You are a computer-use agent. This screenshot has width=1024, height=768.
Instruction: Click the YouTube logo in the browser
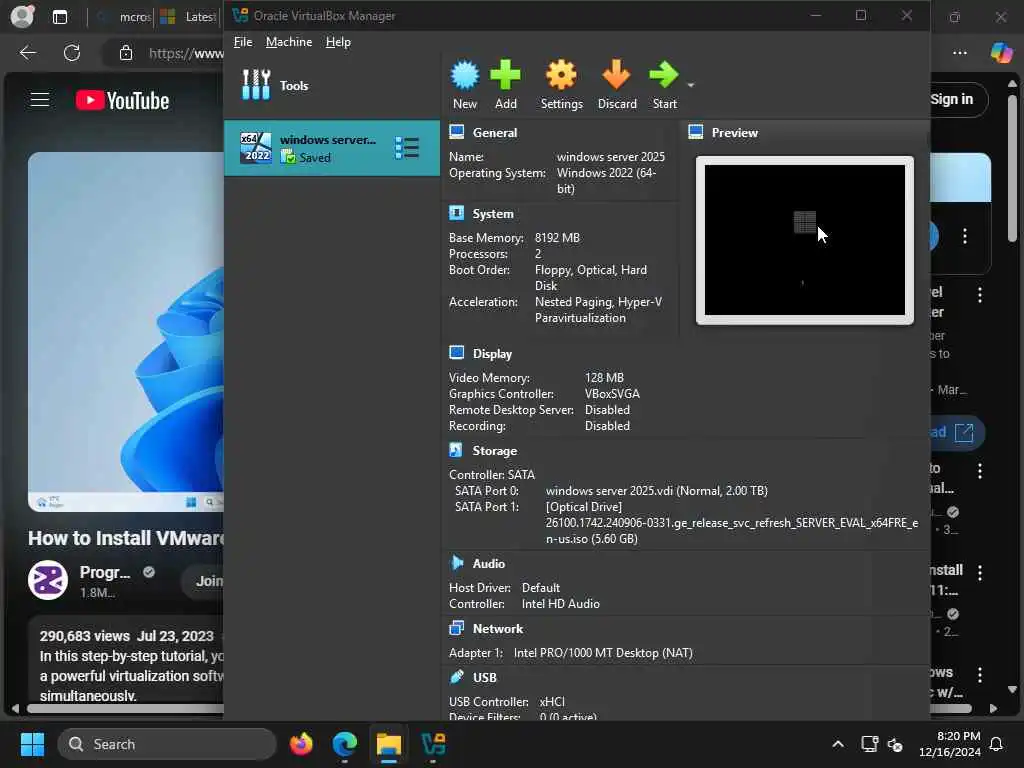click(x=122, y=101)
